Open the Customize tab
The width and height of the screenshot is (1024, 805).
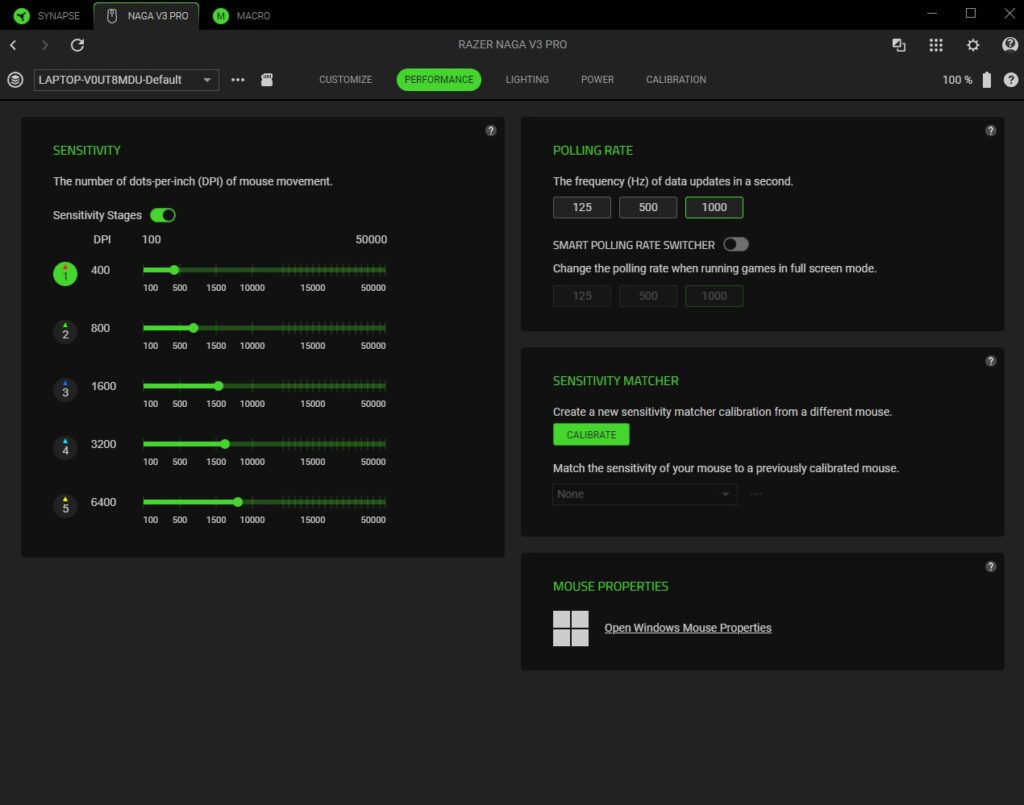click(345, 80)
